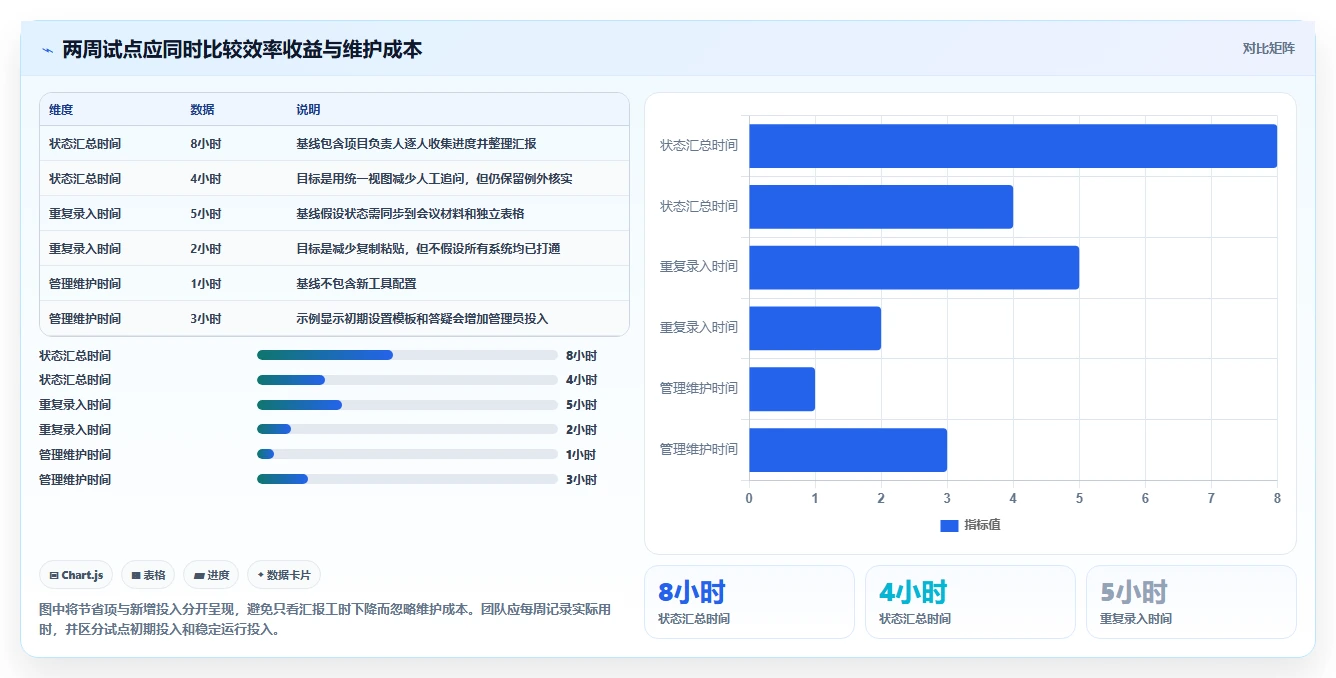Click the chart bar reaching value 1
1336x678 pixels.
coord(782,389)
